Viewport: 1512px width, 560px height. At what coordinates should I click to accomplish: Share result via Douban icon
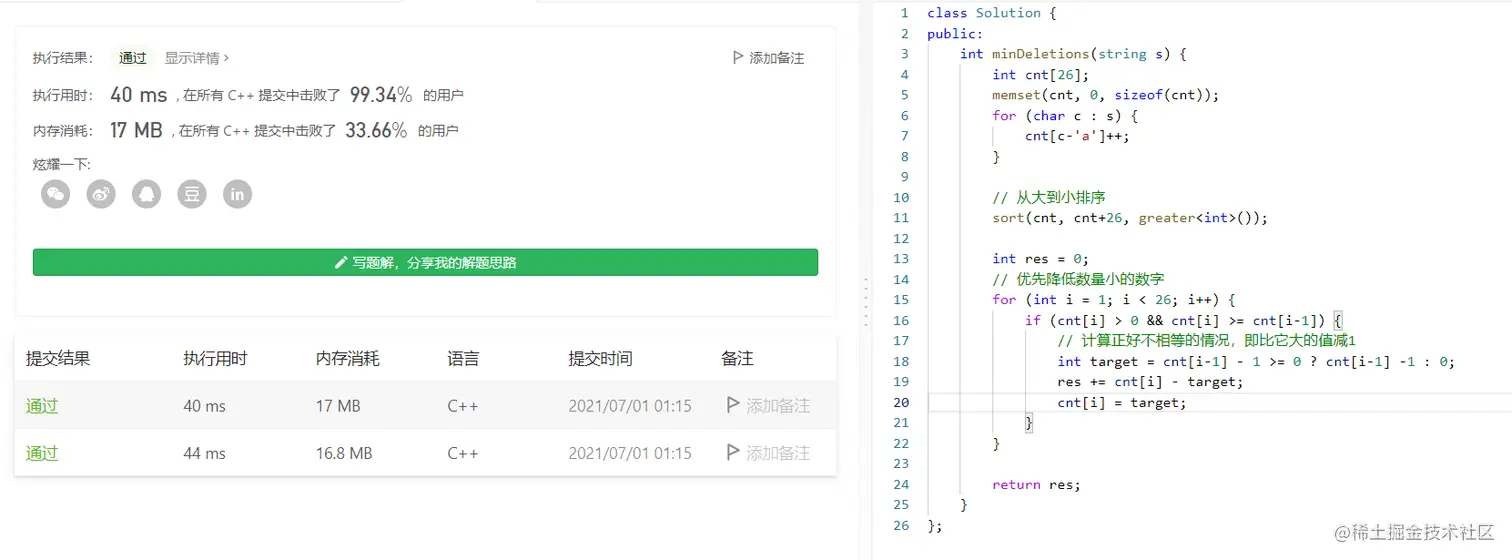point(192,194)
